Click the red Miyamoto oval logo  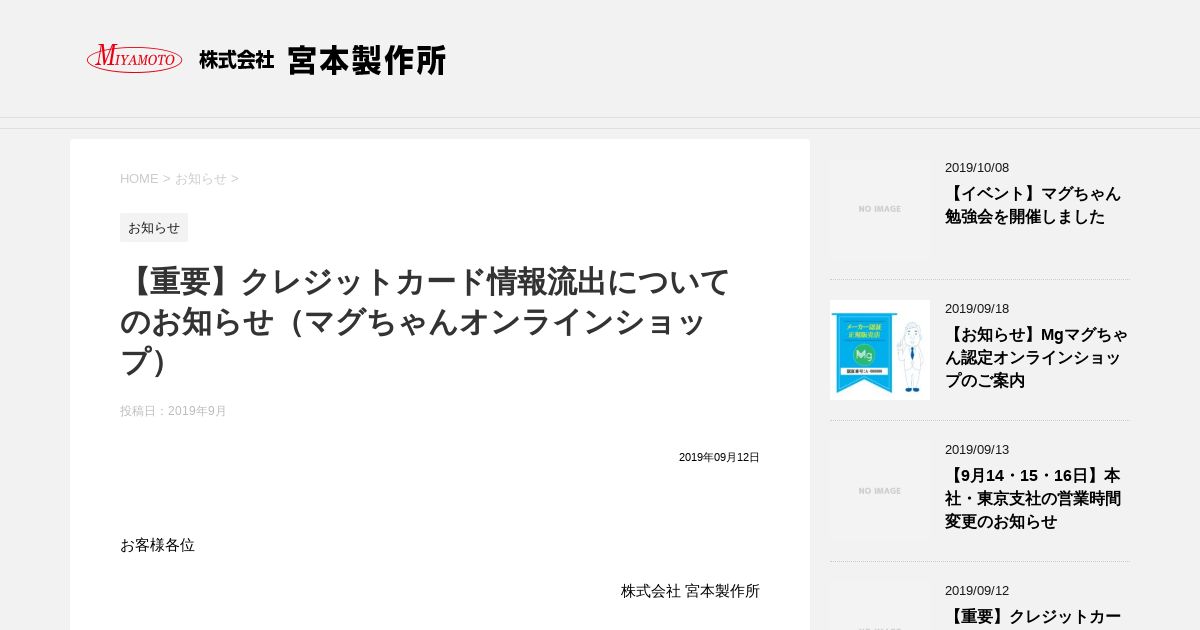[x=134, y=59]
